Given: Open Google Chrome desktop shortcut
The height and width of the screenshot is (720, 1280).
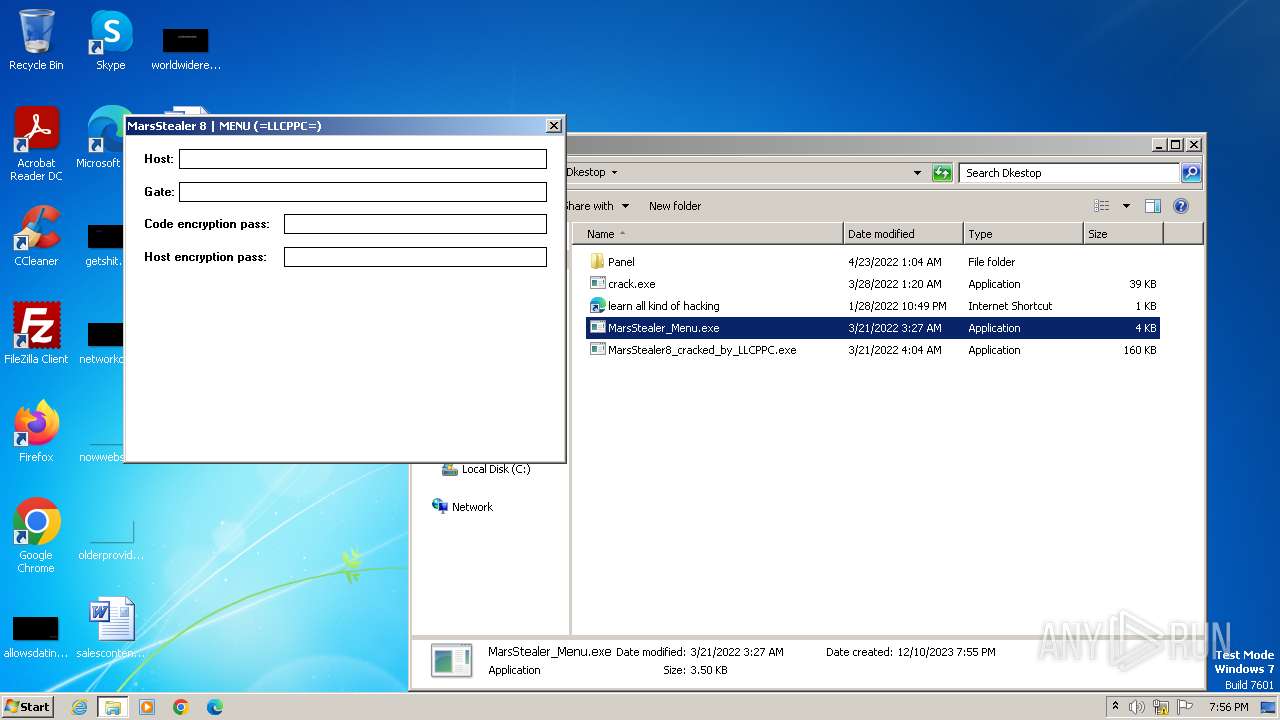Looking at the screenshot, I should (36, 535).
